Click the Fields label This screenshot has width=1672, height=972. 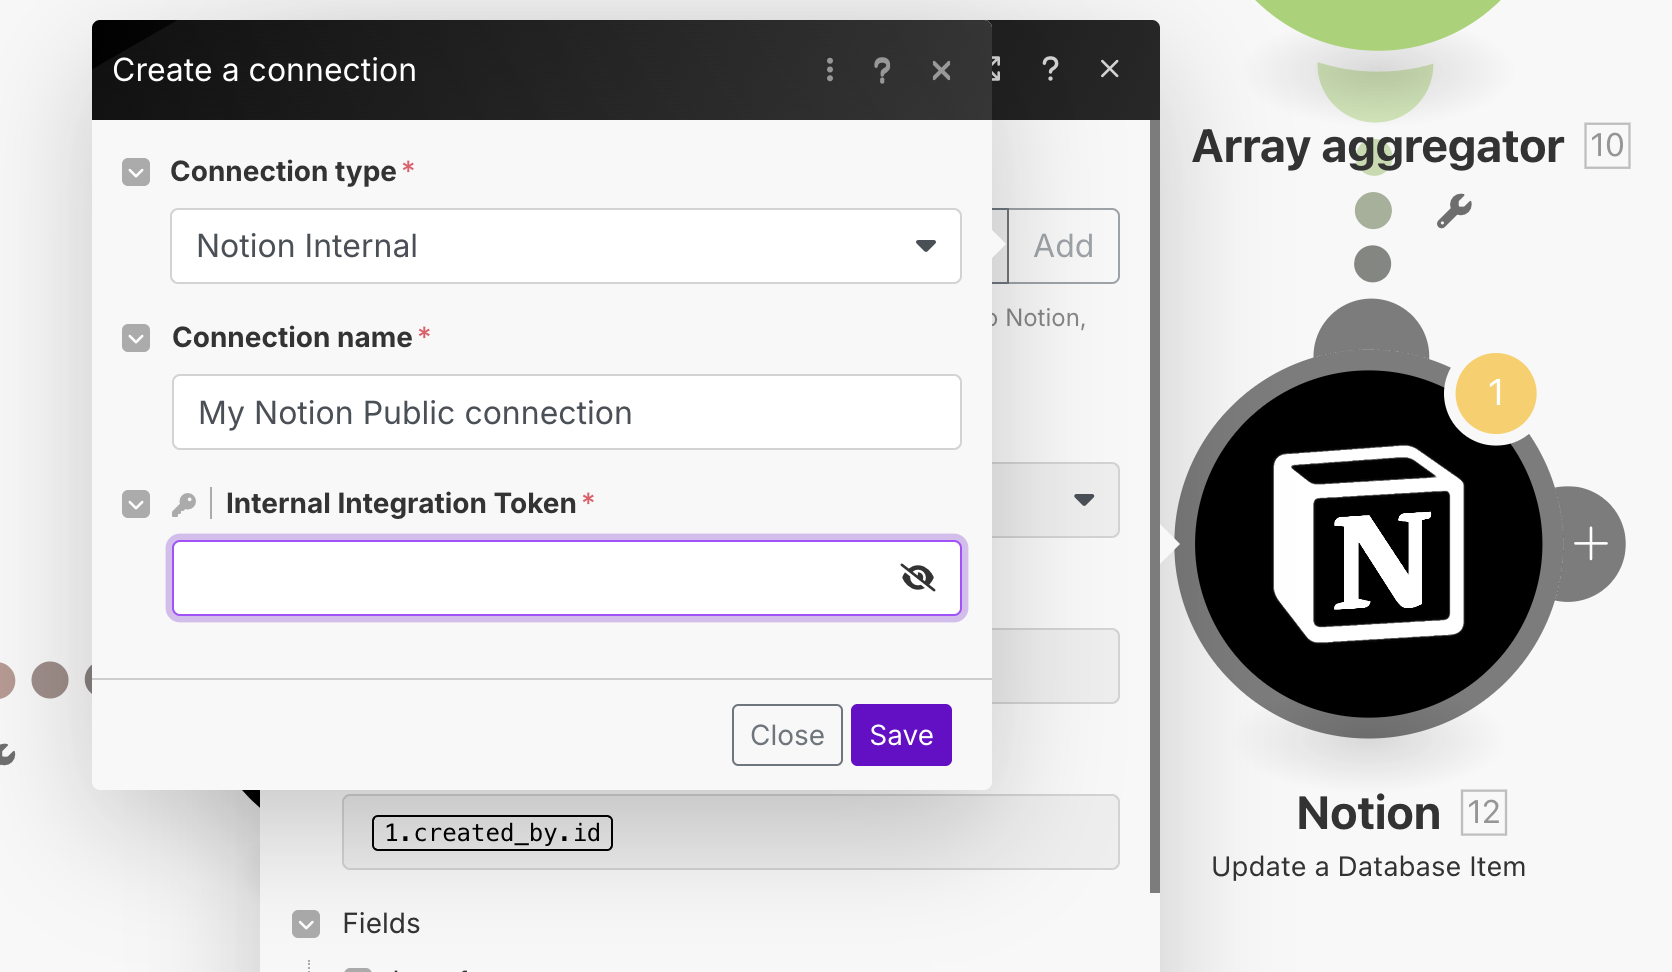[x=381, y=924]
